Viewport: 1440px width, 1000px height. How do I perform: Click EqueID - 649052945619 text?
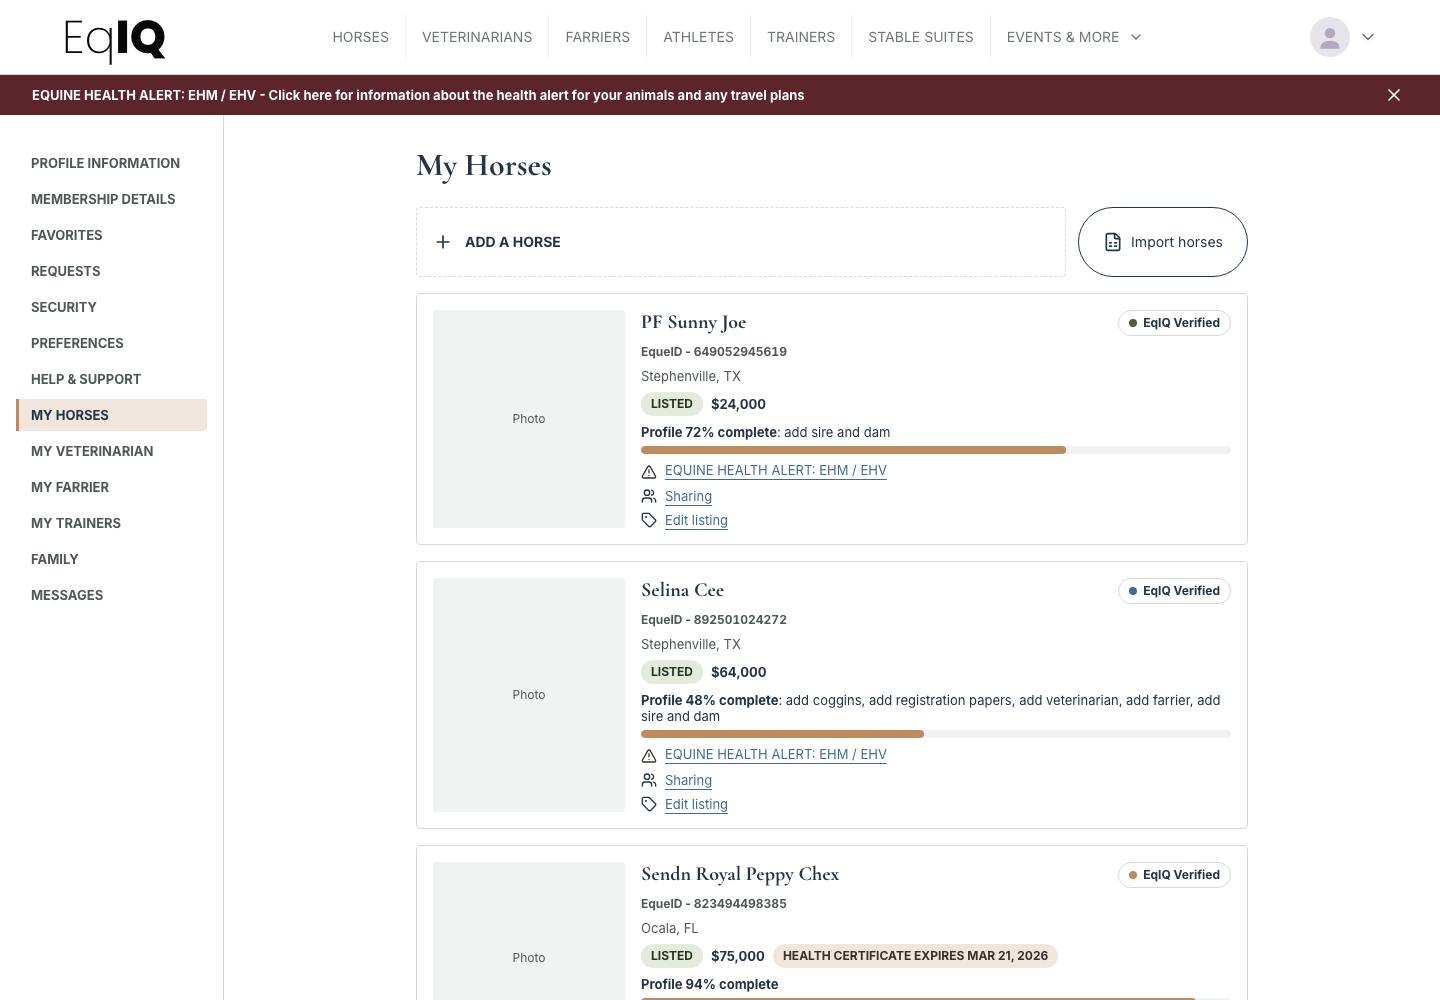(x=714, y=352)
